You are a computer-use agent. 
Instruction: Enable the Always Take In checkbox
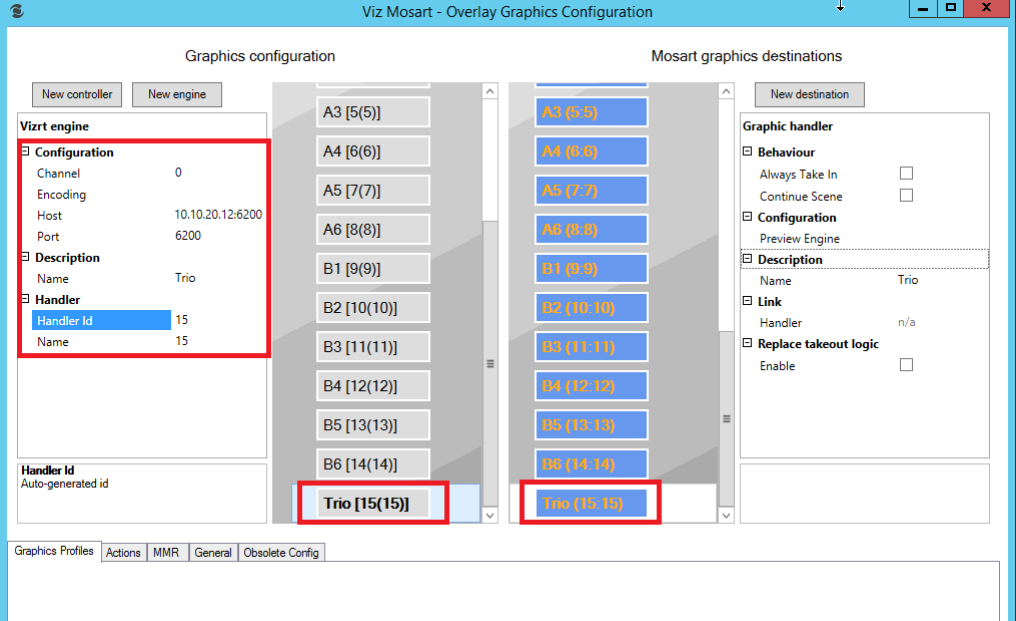(906, 174)
